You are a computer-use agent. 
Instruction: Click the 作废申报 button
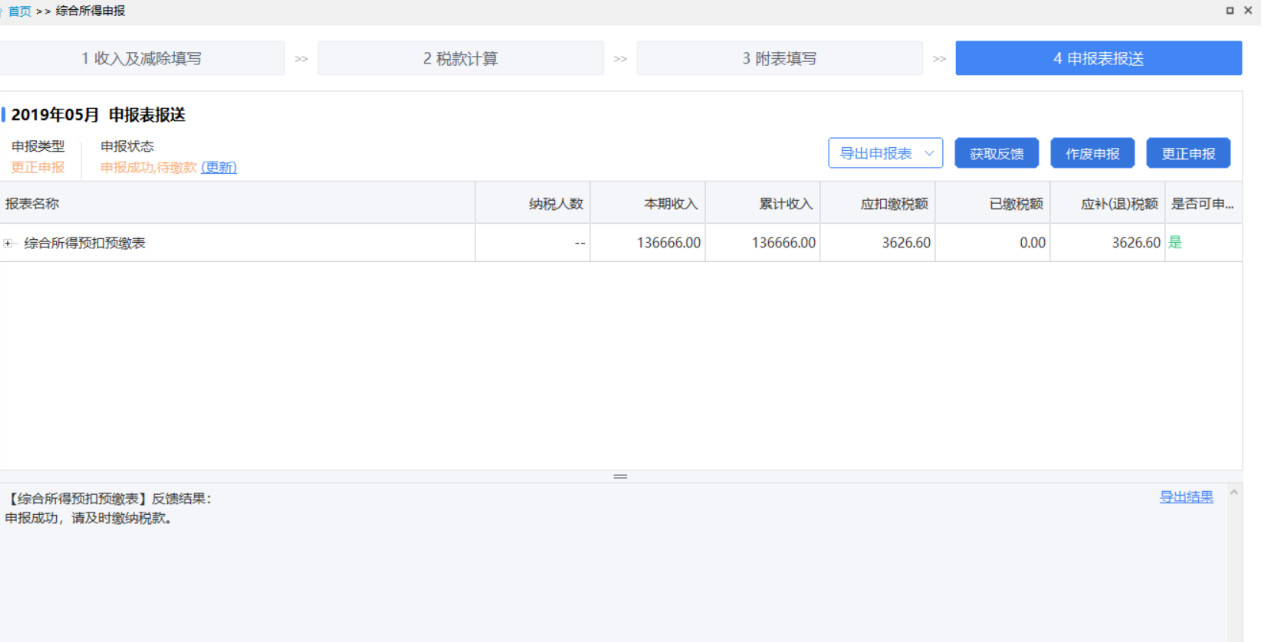pos(1092,153)
